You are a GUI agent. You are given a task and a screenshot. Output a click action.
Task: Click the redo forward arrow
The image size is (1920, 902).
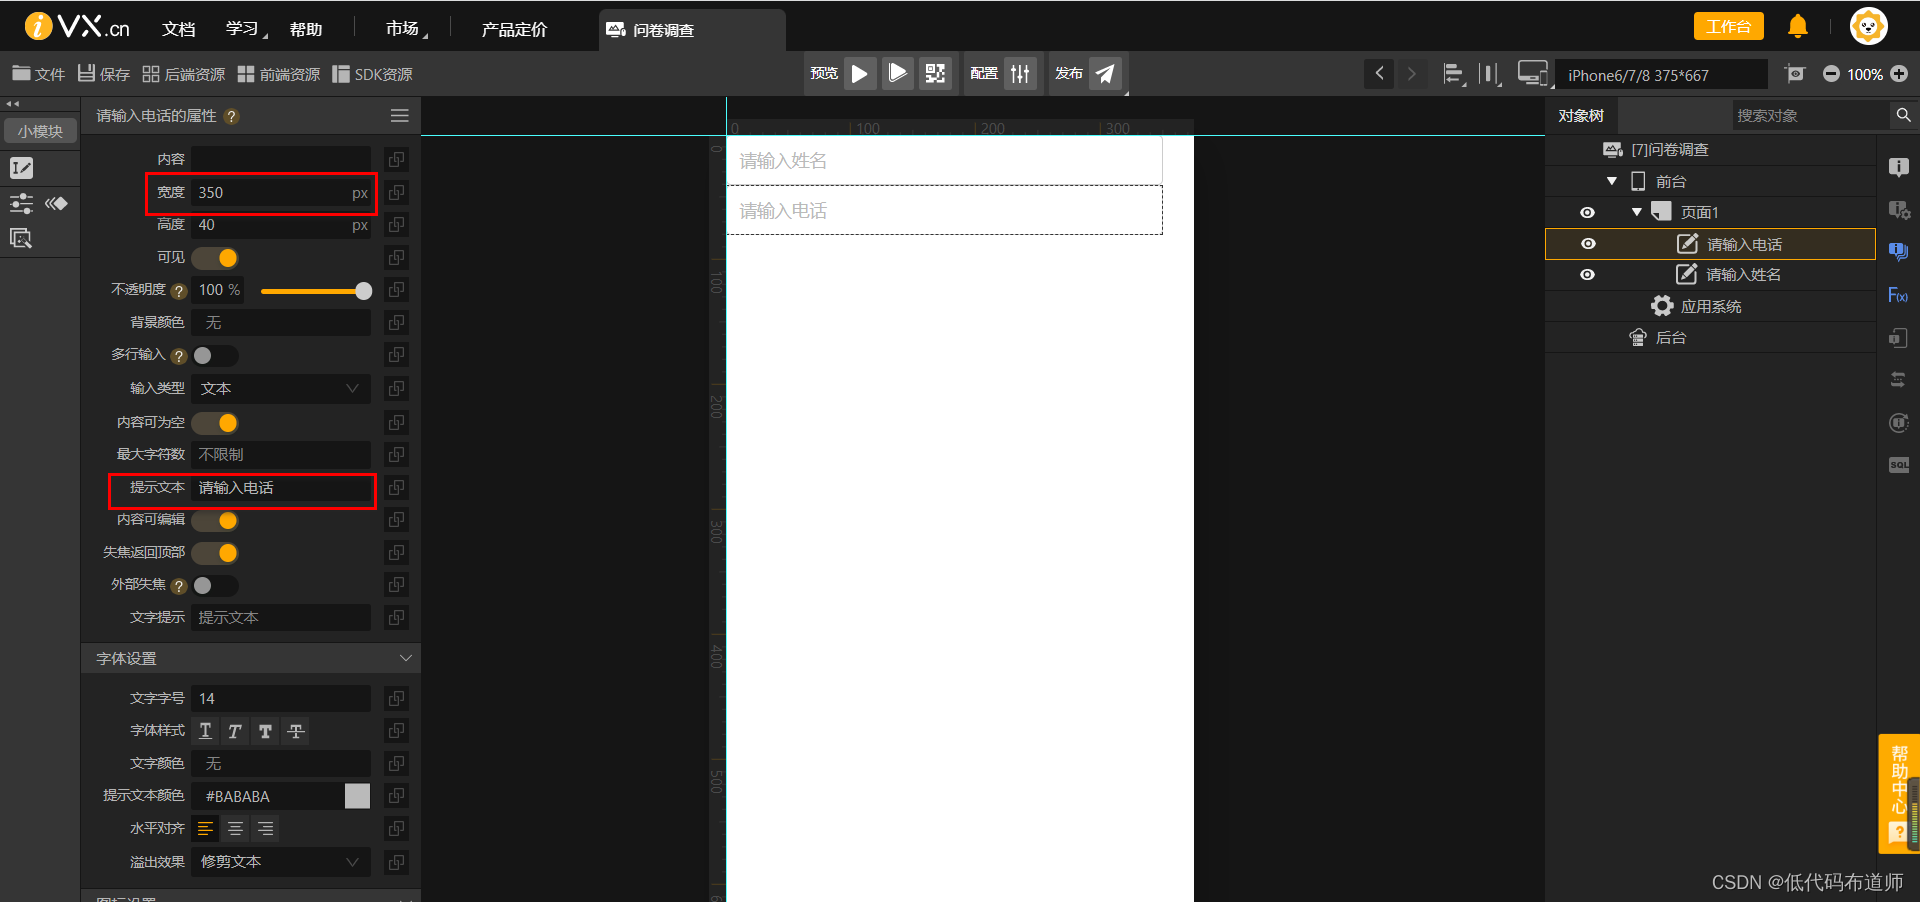(x=1411, y=73)
